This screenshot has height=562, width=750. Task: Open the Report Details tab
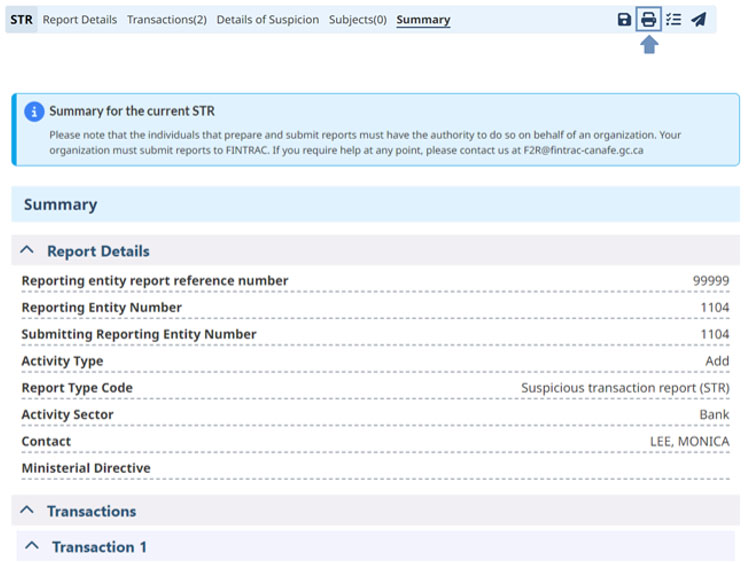pos(80,20)
